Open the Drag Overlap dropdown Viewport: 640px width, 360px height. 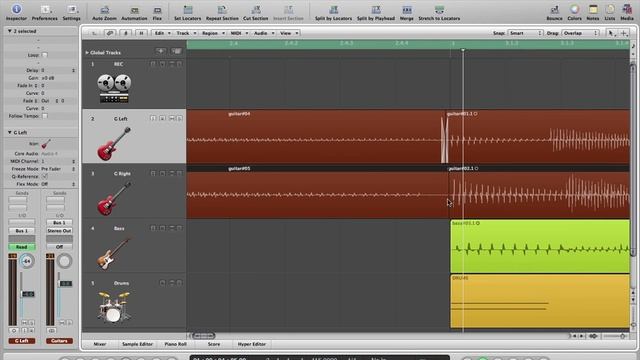(x=580, y=33)
